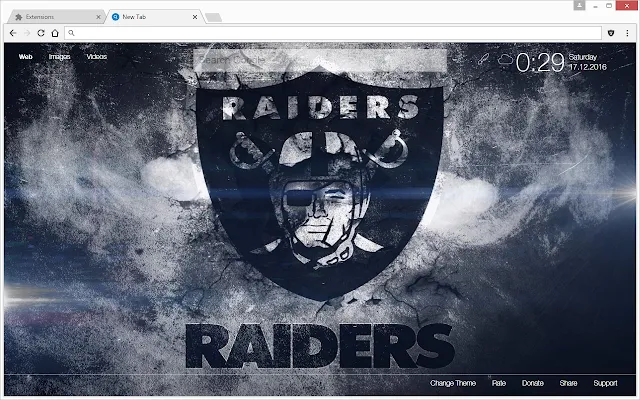640x400 pixels.
Task: Open the weather cloud icon
Action: [505, 60]
